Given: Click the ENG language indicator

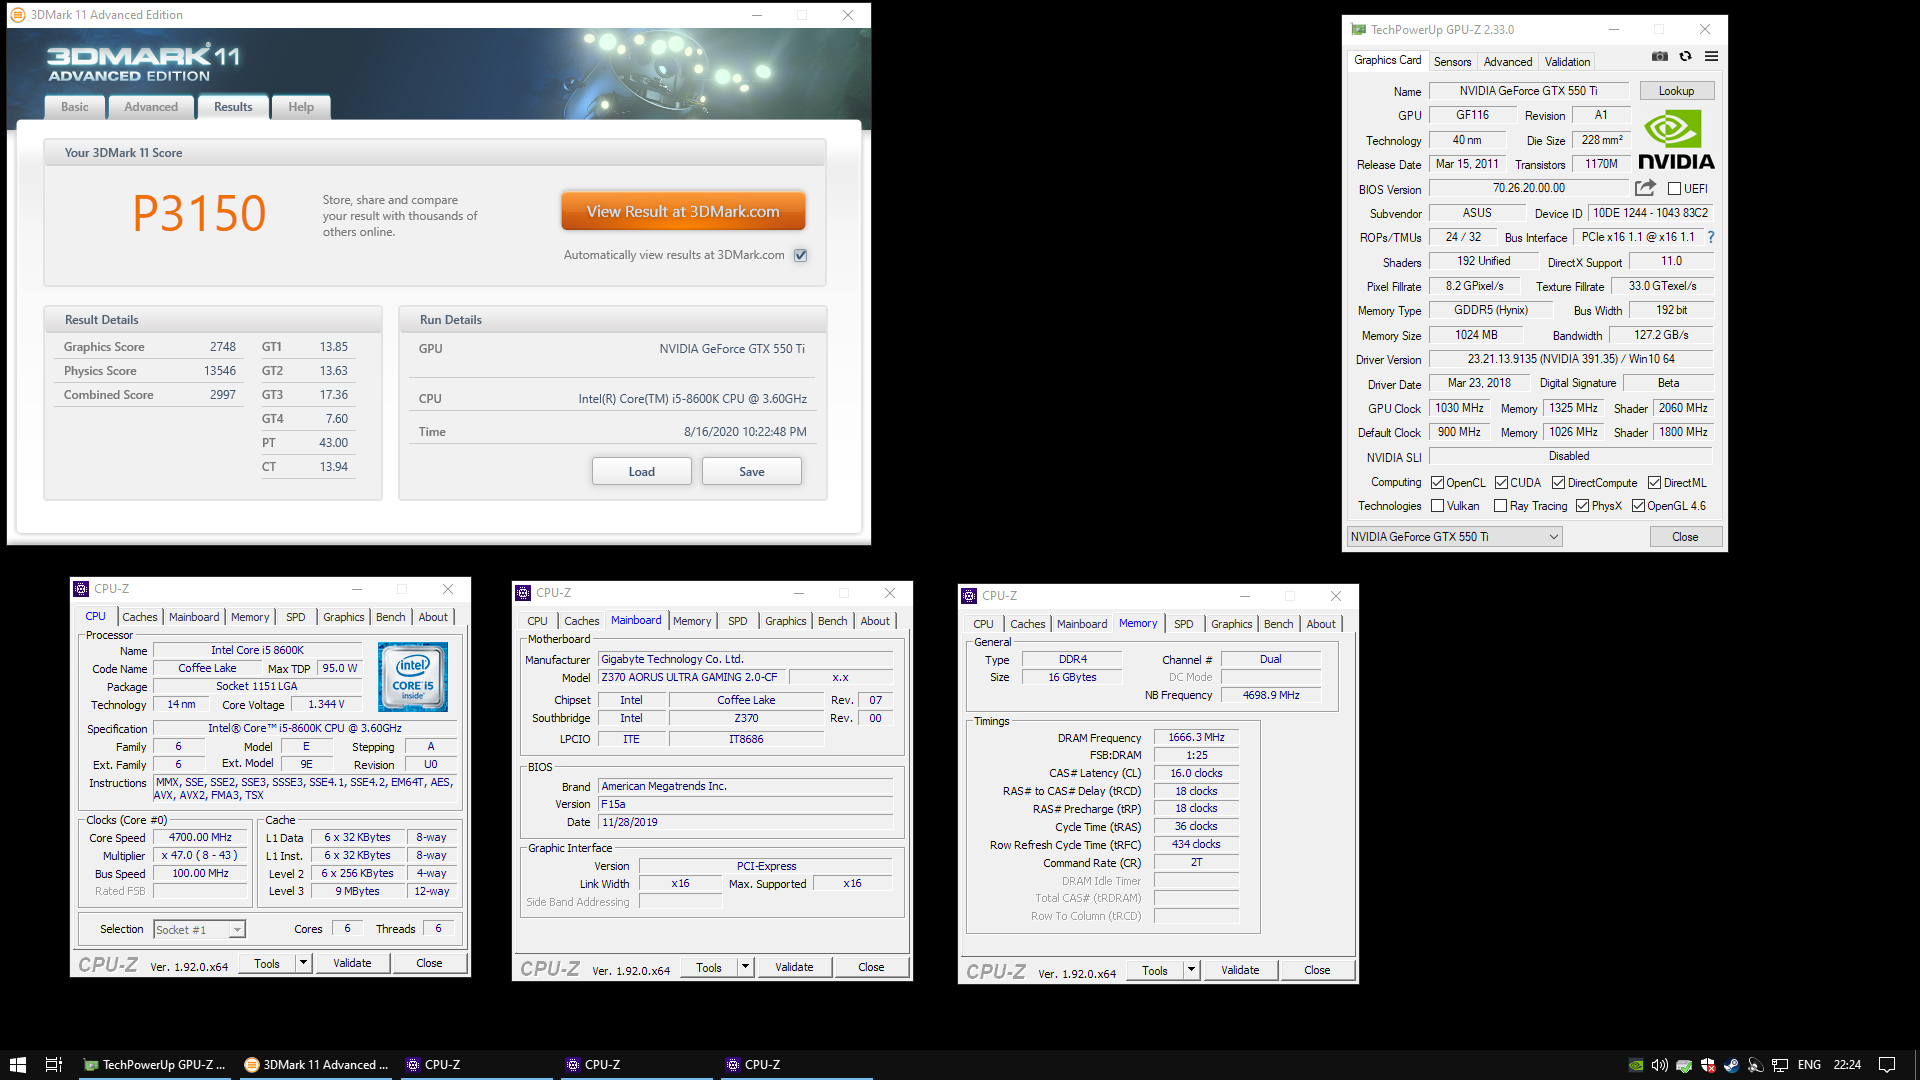Looking at the screenshot, I should pyautogui.click(x=1809, y=1065).
